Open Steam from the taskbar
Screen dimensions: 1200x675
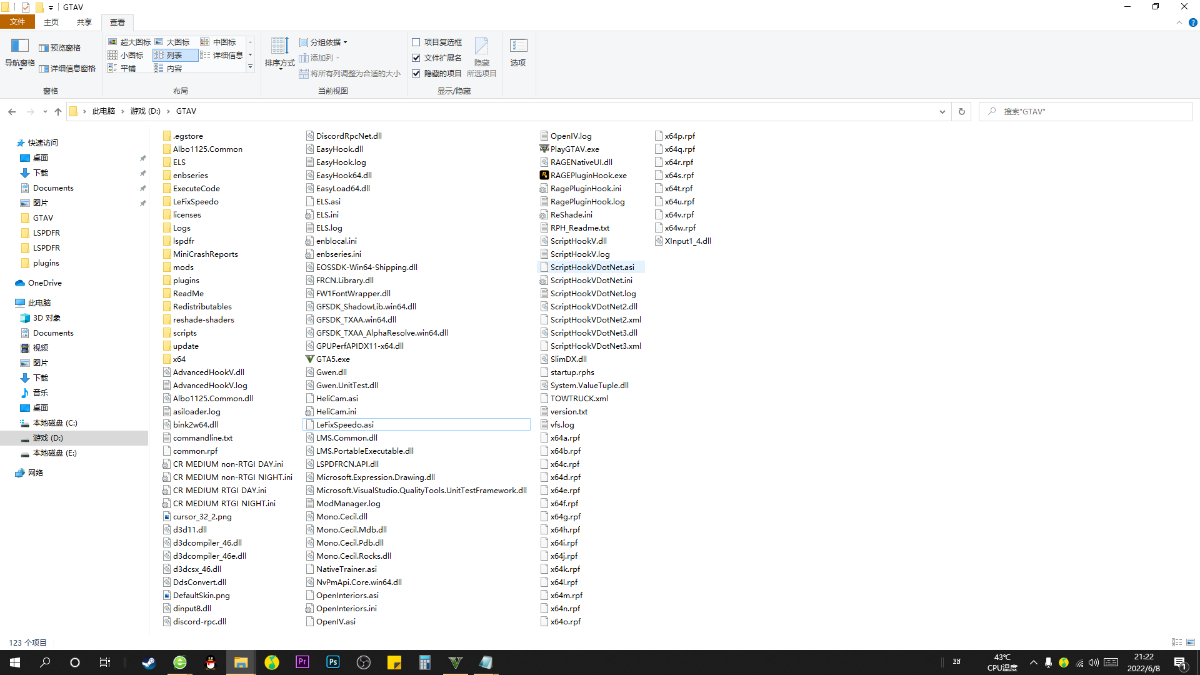(x=149, y=662)
